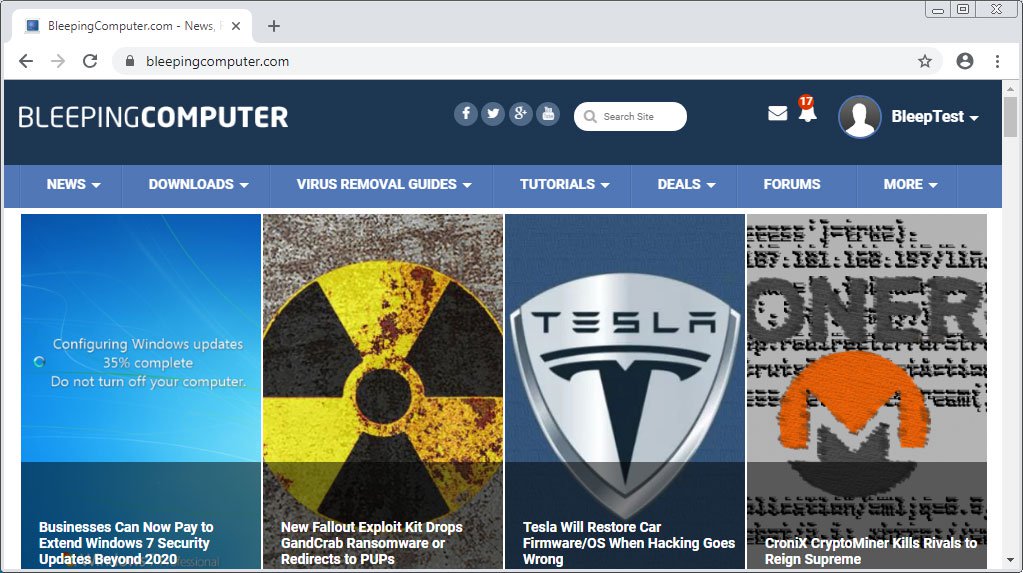1023x573 pixels.
Task: Click the YouTube channel icon
Action: [547, 114]
